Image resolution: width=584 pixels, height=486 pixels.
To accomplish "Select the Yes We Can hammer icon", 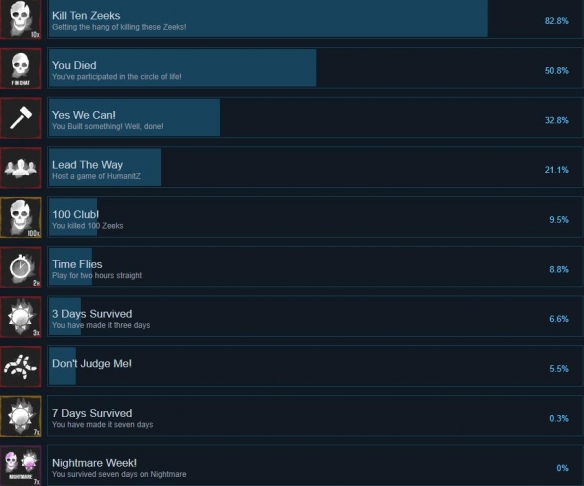I will [x=21, y=118].
